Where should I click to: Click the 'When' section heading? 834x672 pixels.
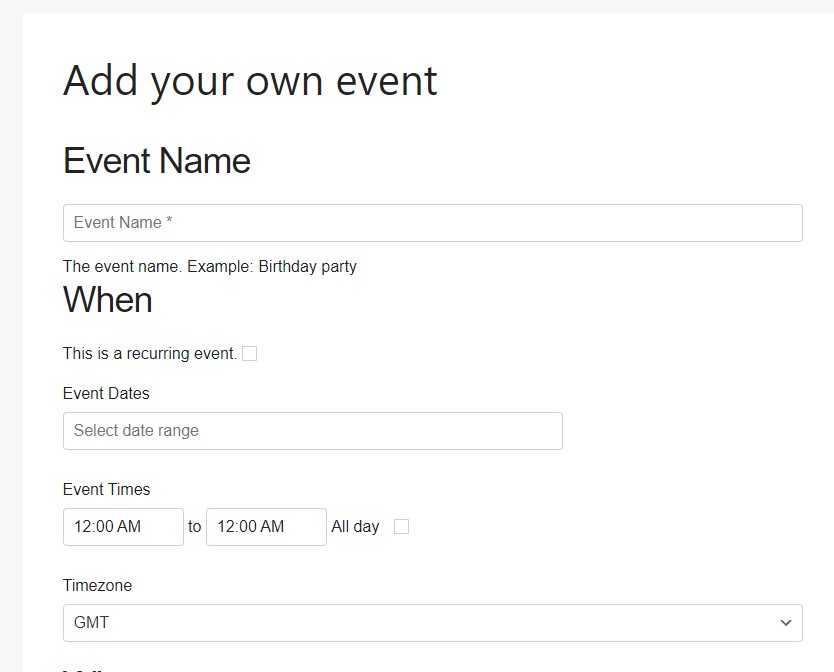tap(108, 300)
